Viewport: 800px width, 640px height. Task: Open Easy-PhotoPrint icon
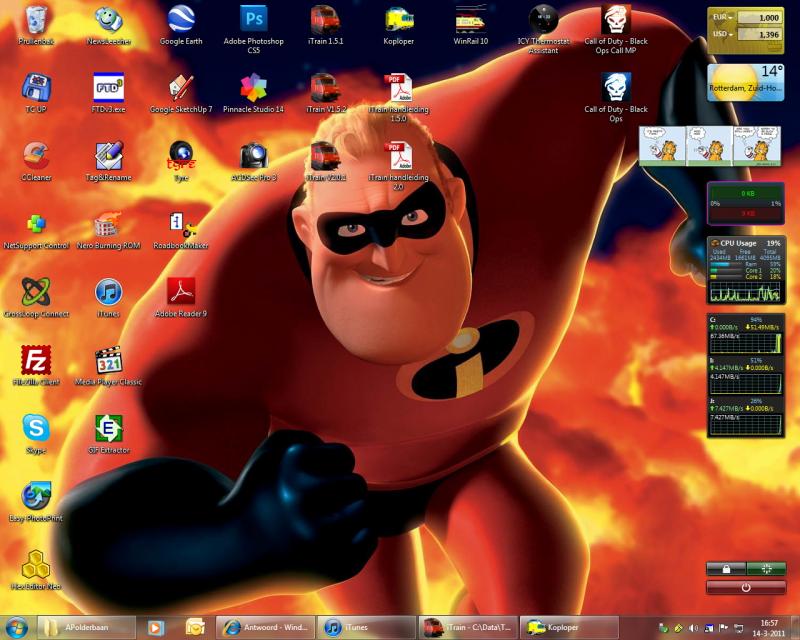point(36,502)
